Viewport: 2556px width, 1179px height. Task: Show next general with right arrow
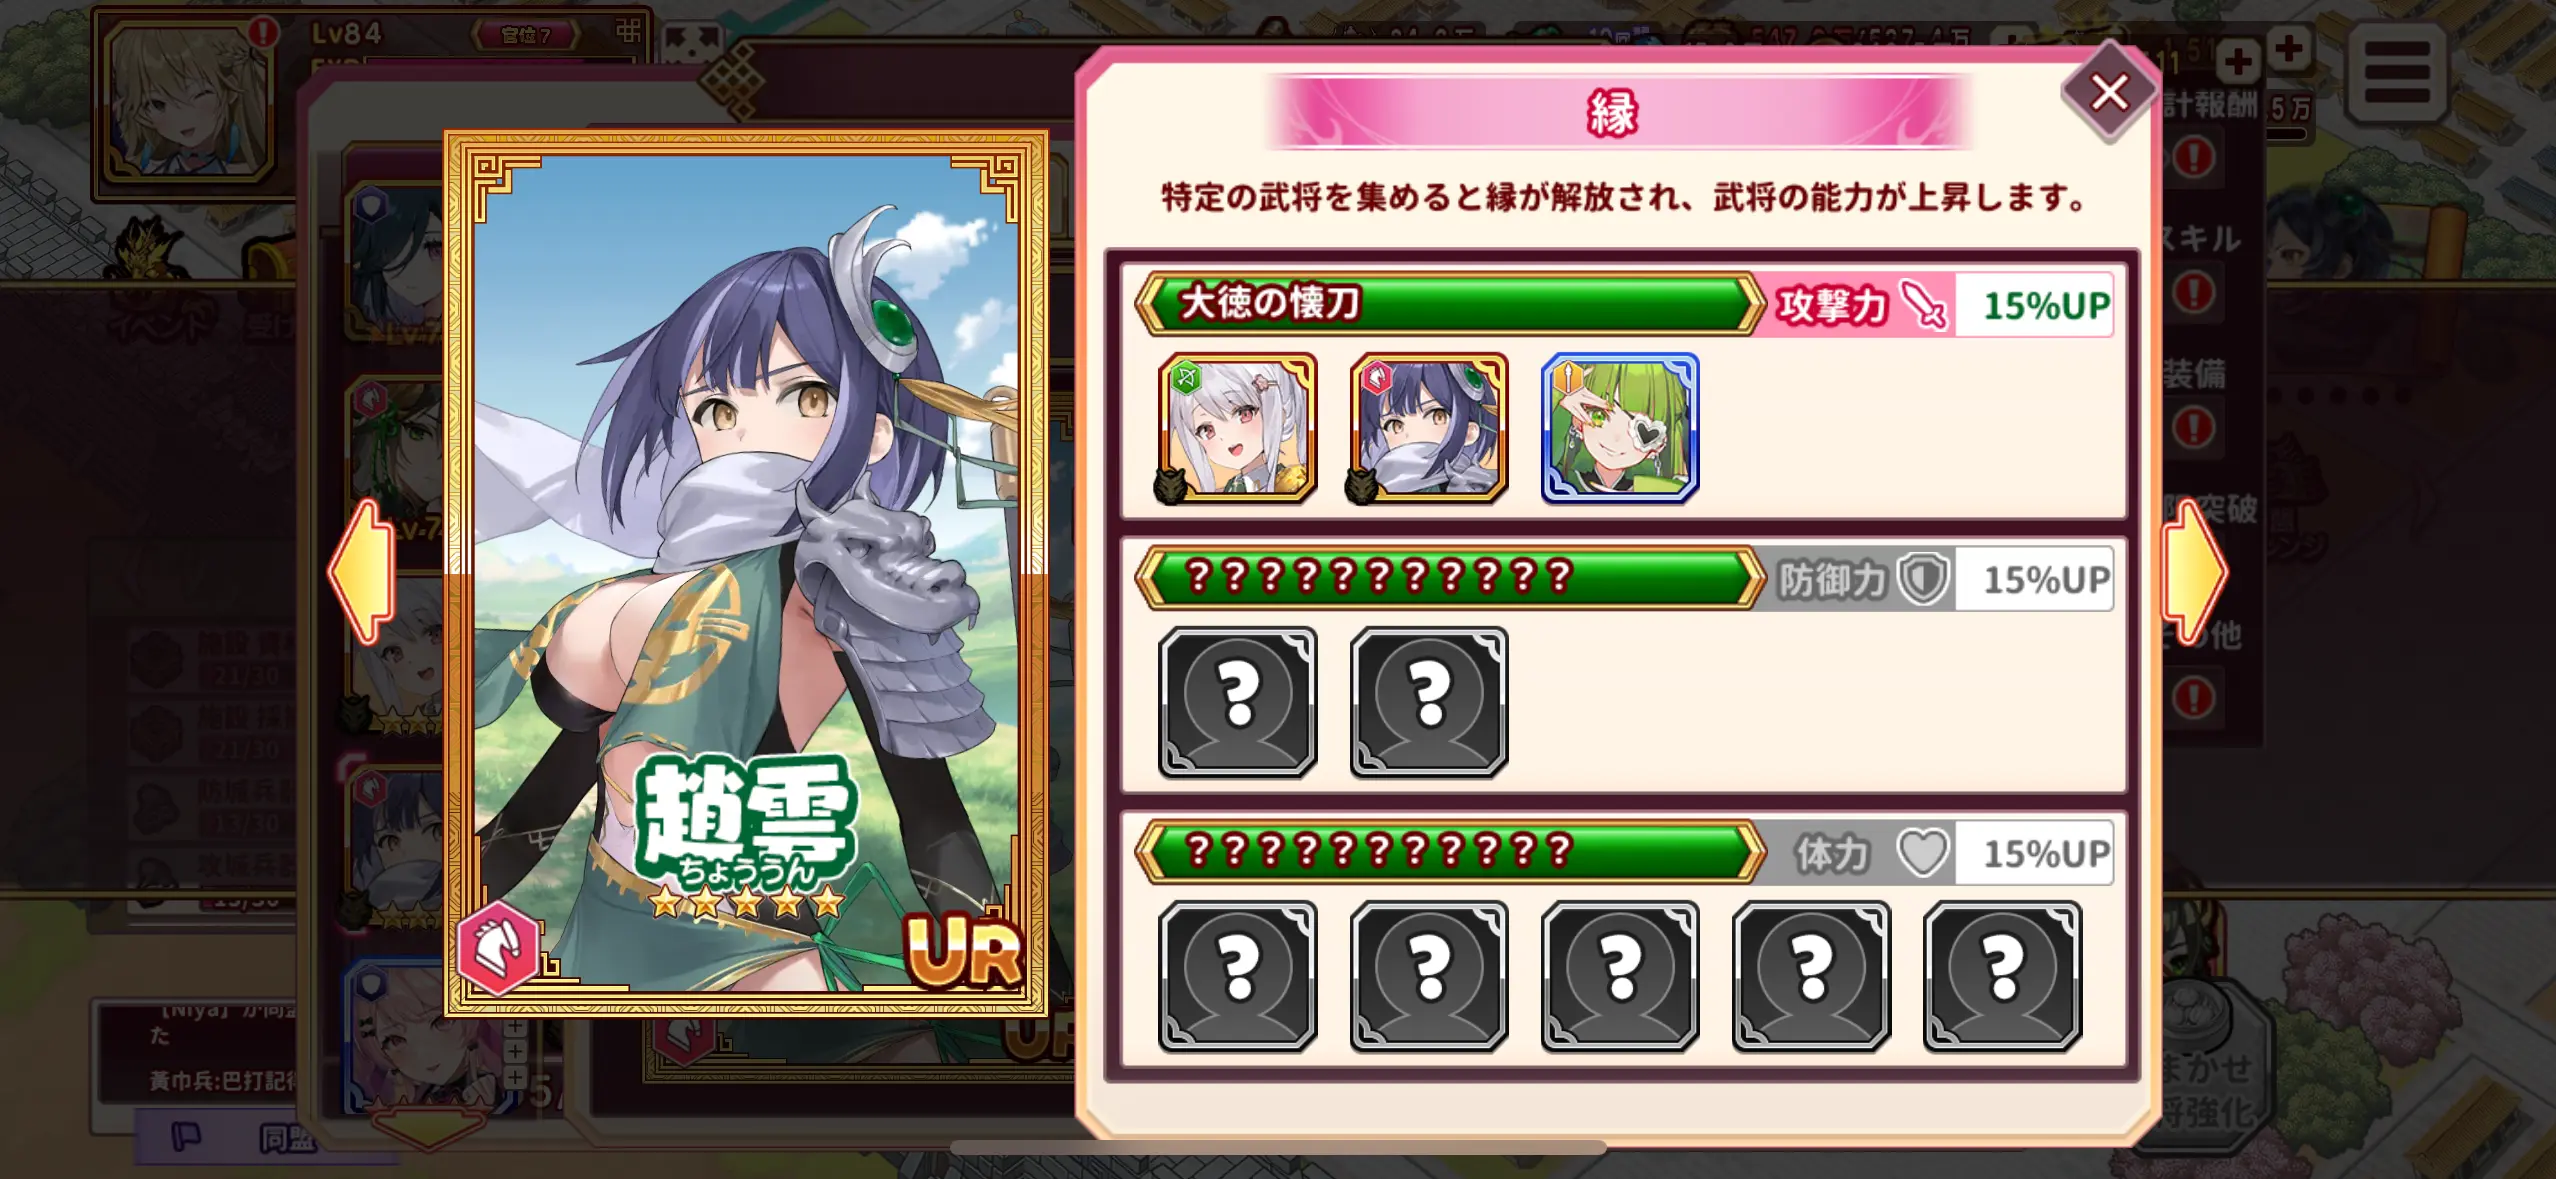point(2195,571)
